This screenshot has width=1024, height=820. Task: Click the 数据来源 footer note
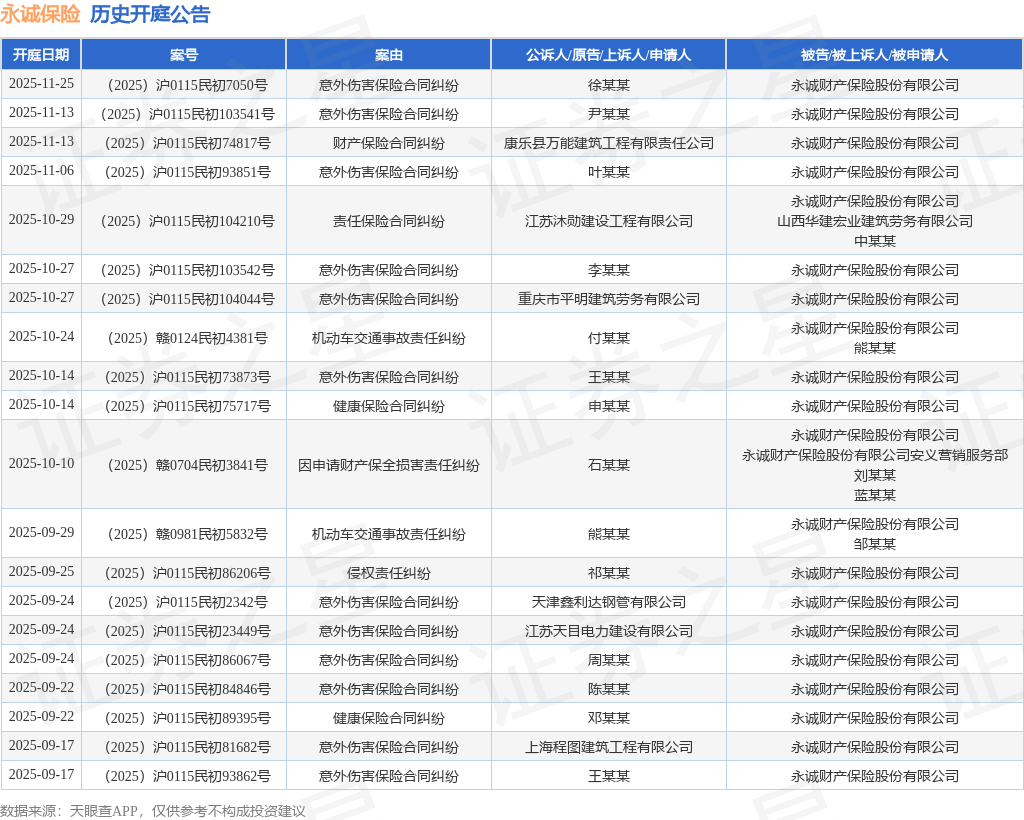(x=153, y=811)
